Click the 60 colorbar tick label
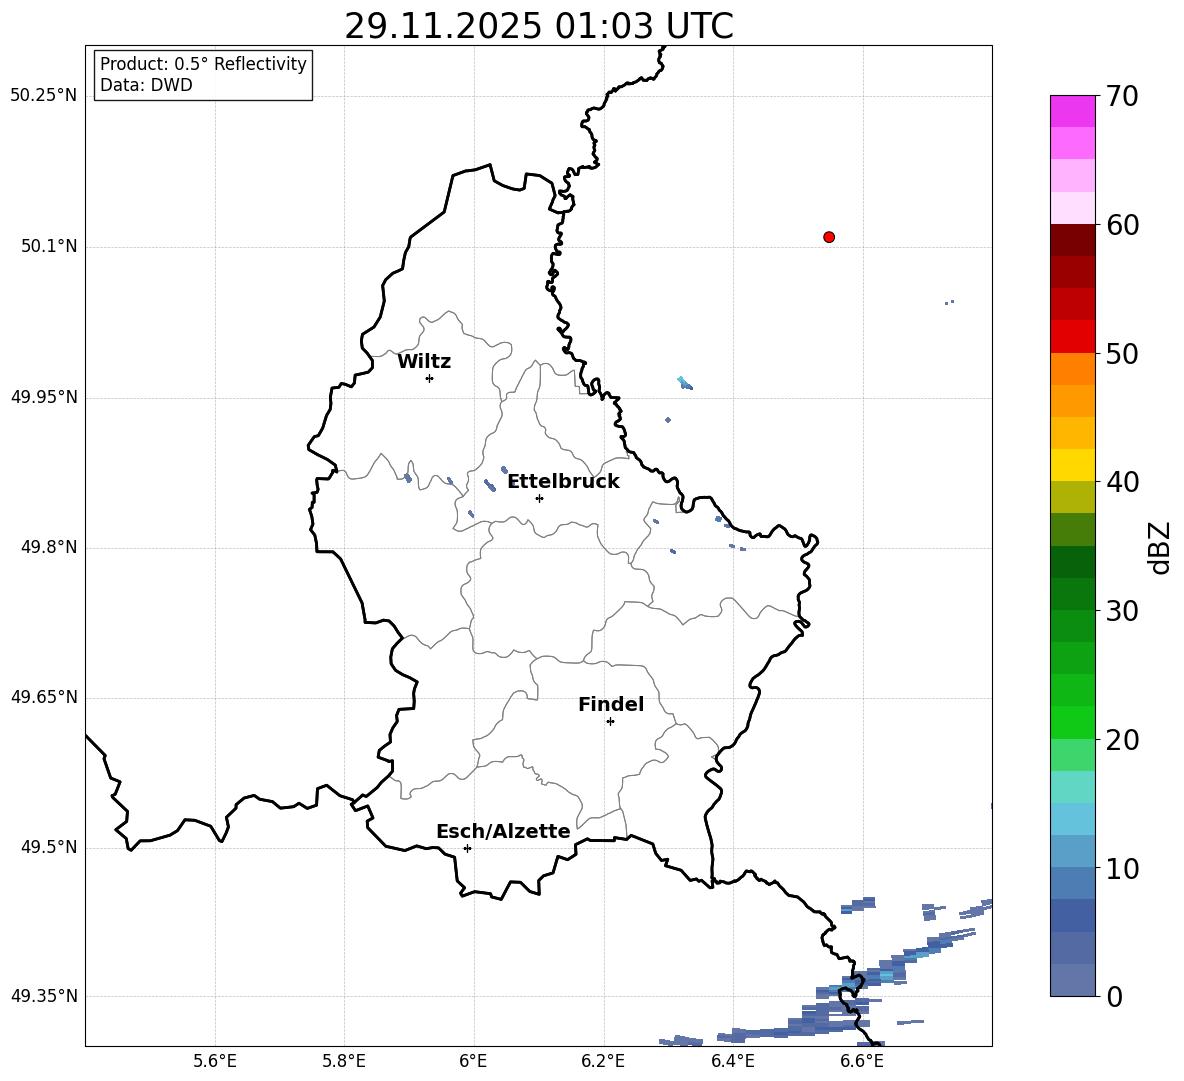Image resolution: width=1184 pixels, height=1081 pixels. pyautogui.click(x=1122, y=225)
